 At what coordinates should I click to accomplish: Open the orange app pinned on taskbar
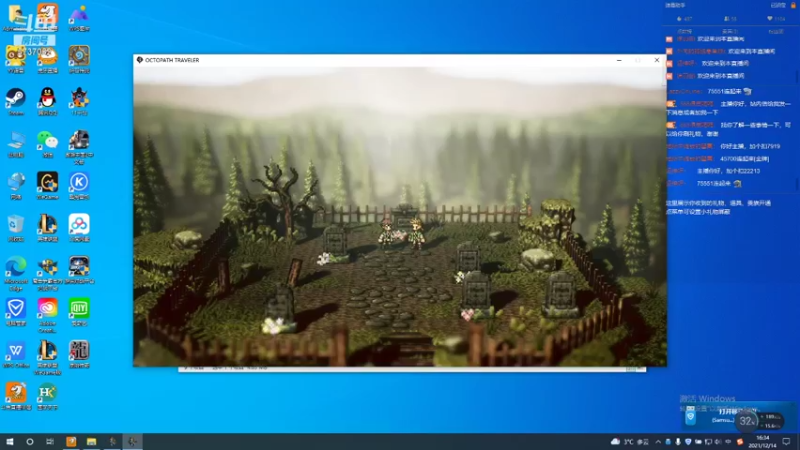[71, 441]
